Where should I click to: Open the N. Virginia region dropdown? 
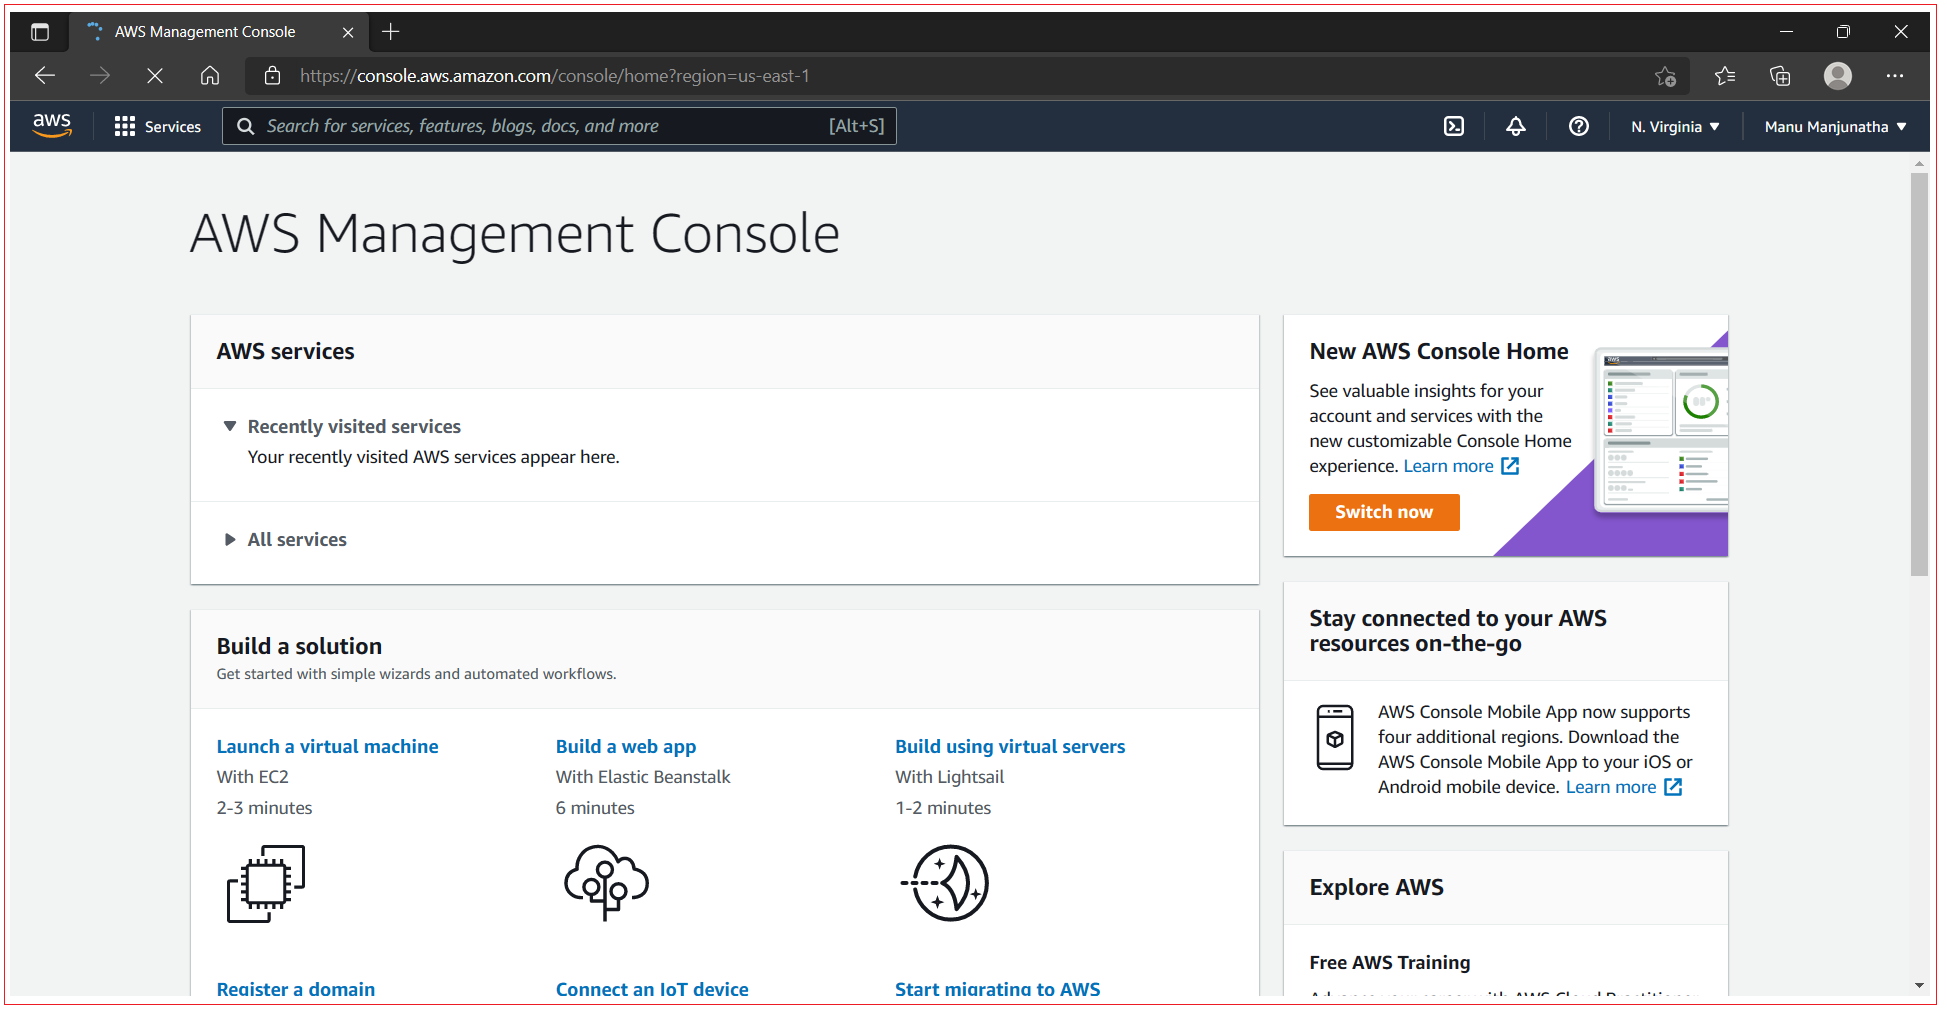1675,127
